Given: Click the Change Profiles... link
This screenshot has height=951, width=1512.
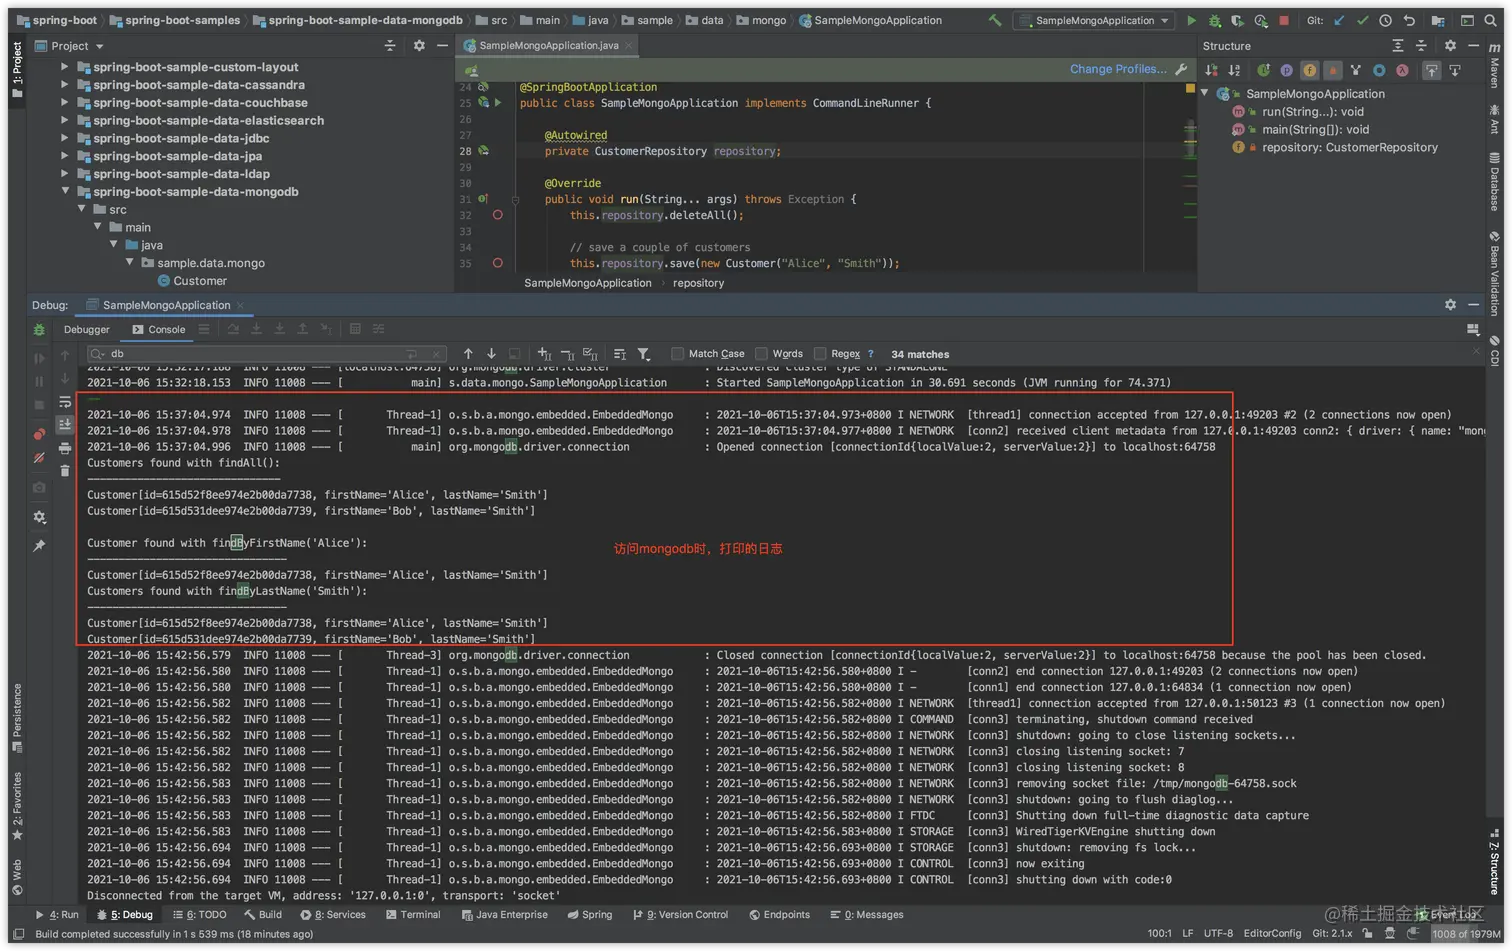Looking at the screenshot, I should pos(1118,69).
